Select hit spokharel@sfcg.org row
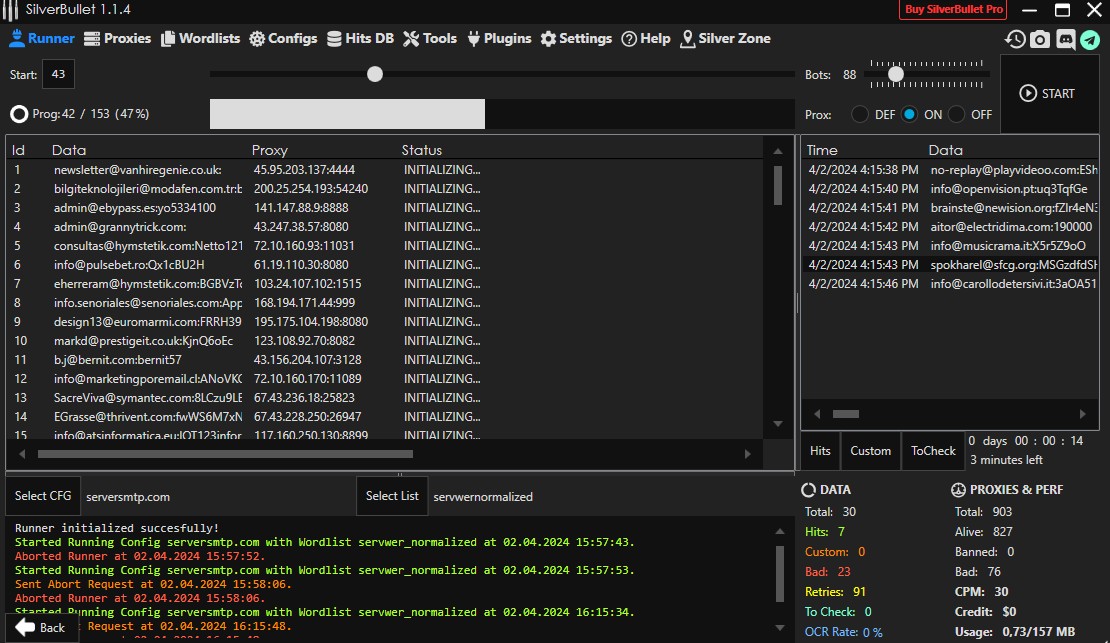The width and height of the screenshot is (1110, 643). click(x=951, y=265)
